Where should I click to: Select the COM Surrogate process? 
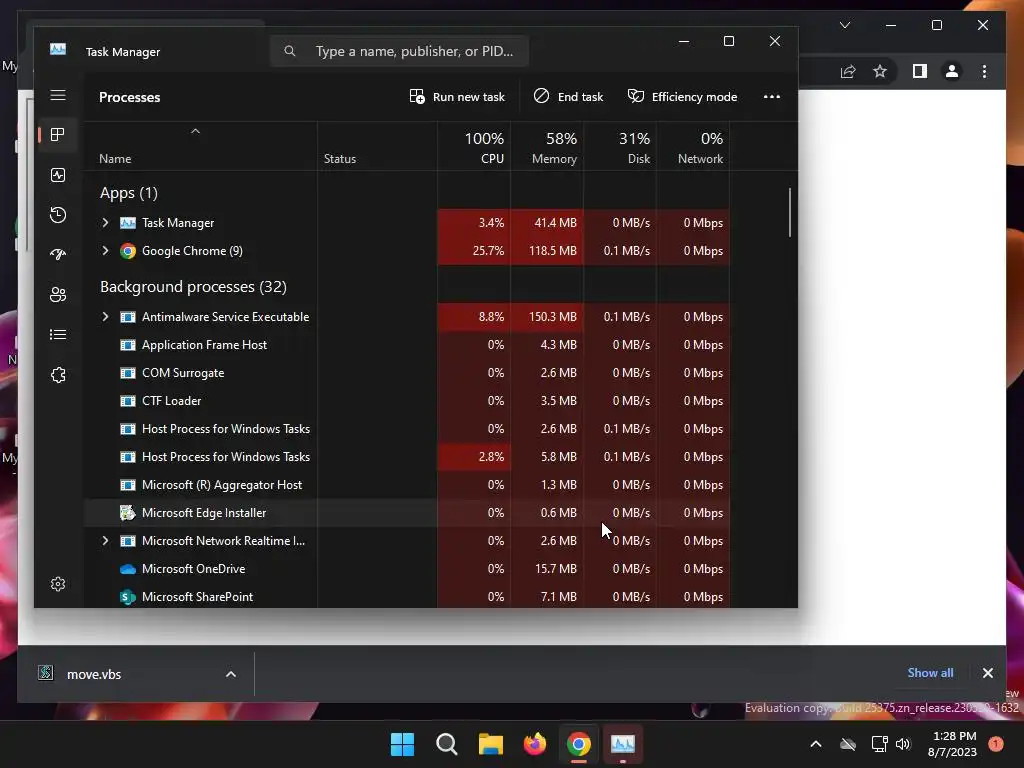[x=406, y=373]
